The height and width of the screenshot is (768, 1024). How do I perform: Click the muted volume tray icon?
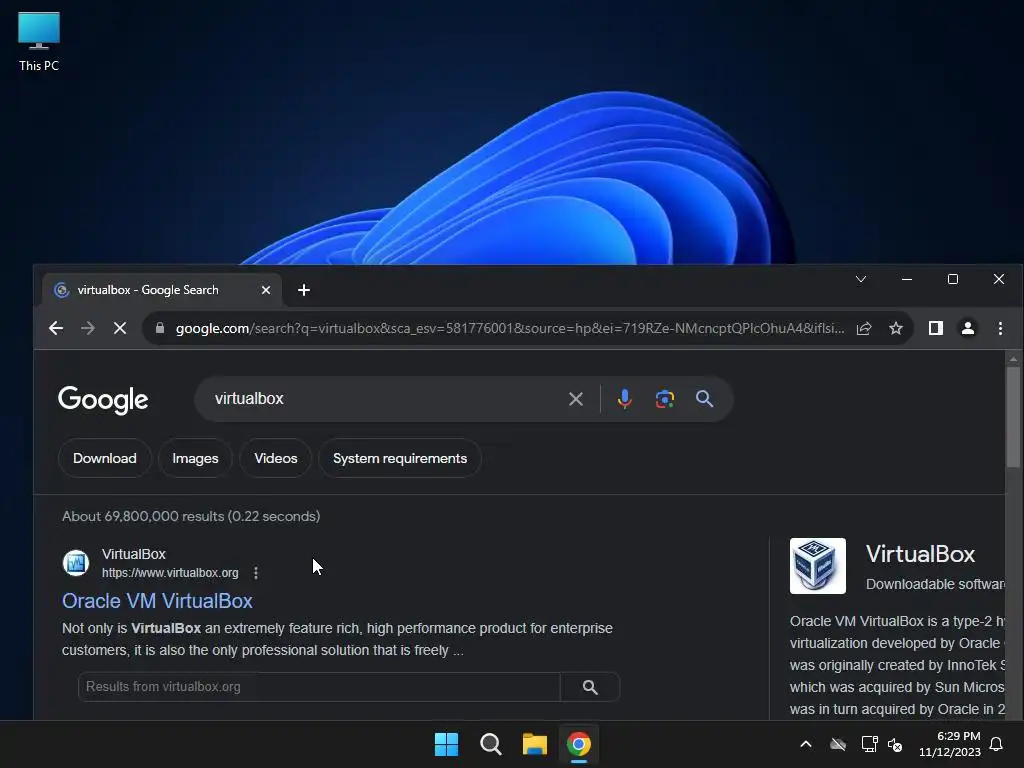point(895,744)
